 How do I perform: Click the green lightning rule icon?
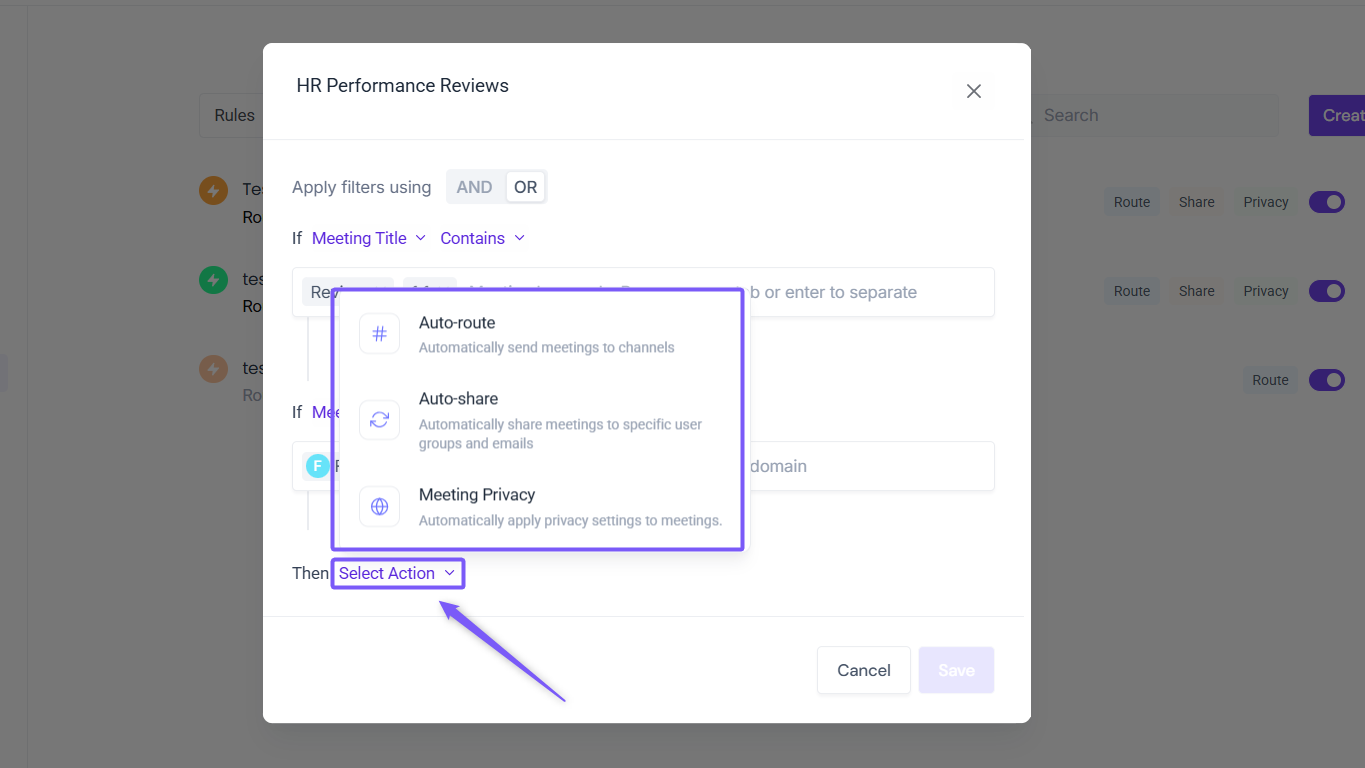213,279
